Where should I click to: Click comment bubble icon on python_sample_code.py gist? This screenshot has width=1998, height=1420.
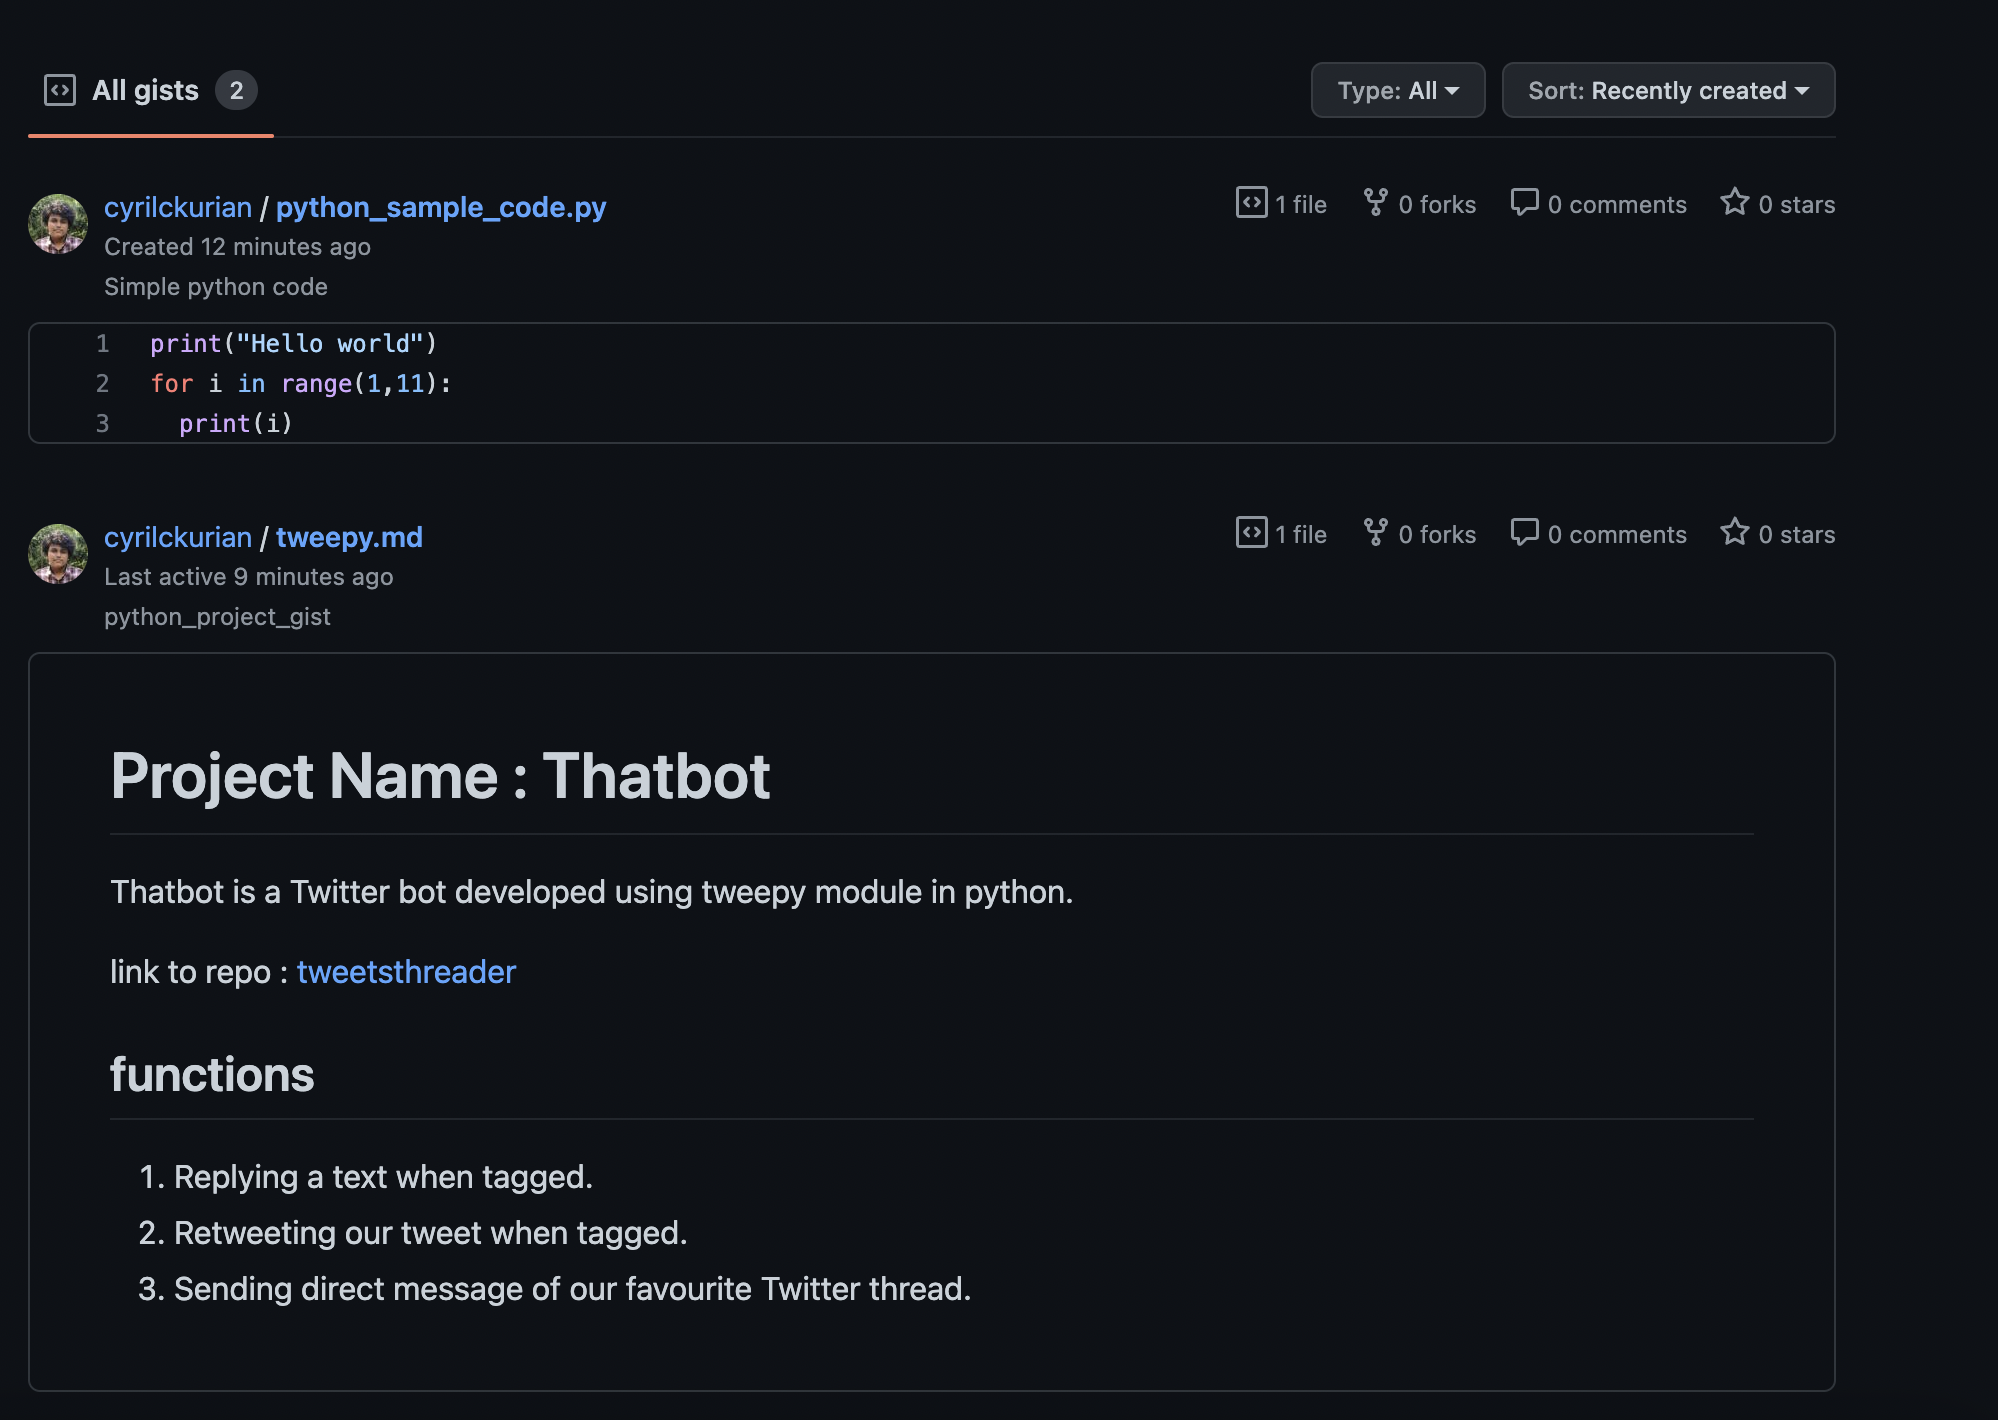tap(1523, 203)
